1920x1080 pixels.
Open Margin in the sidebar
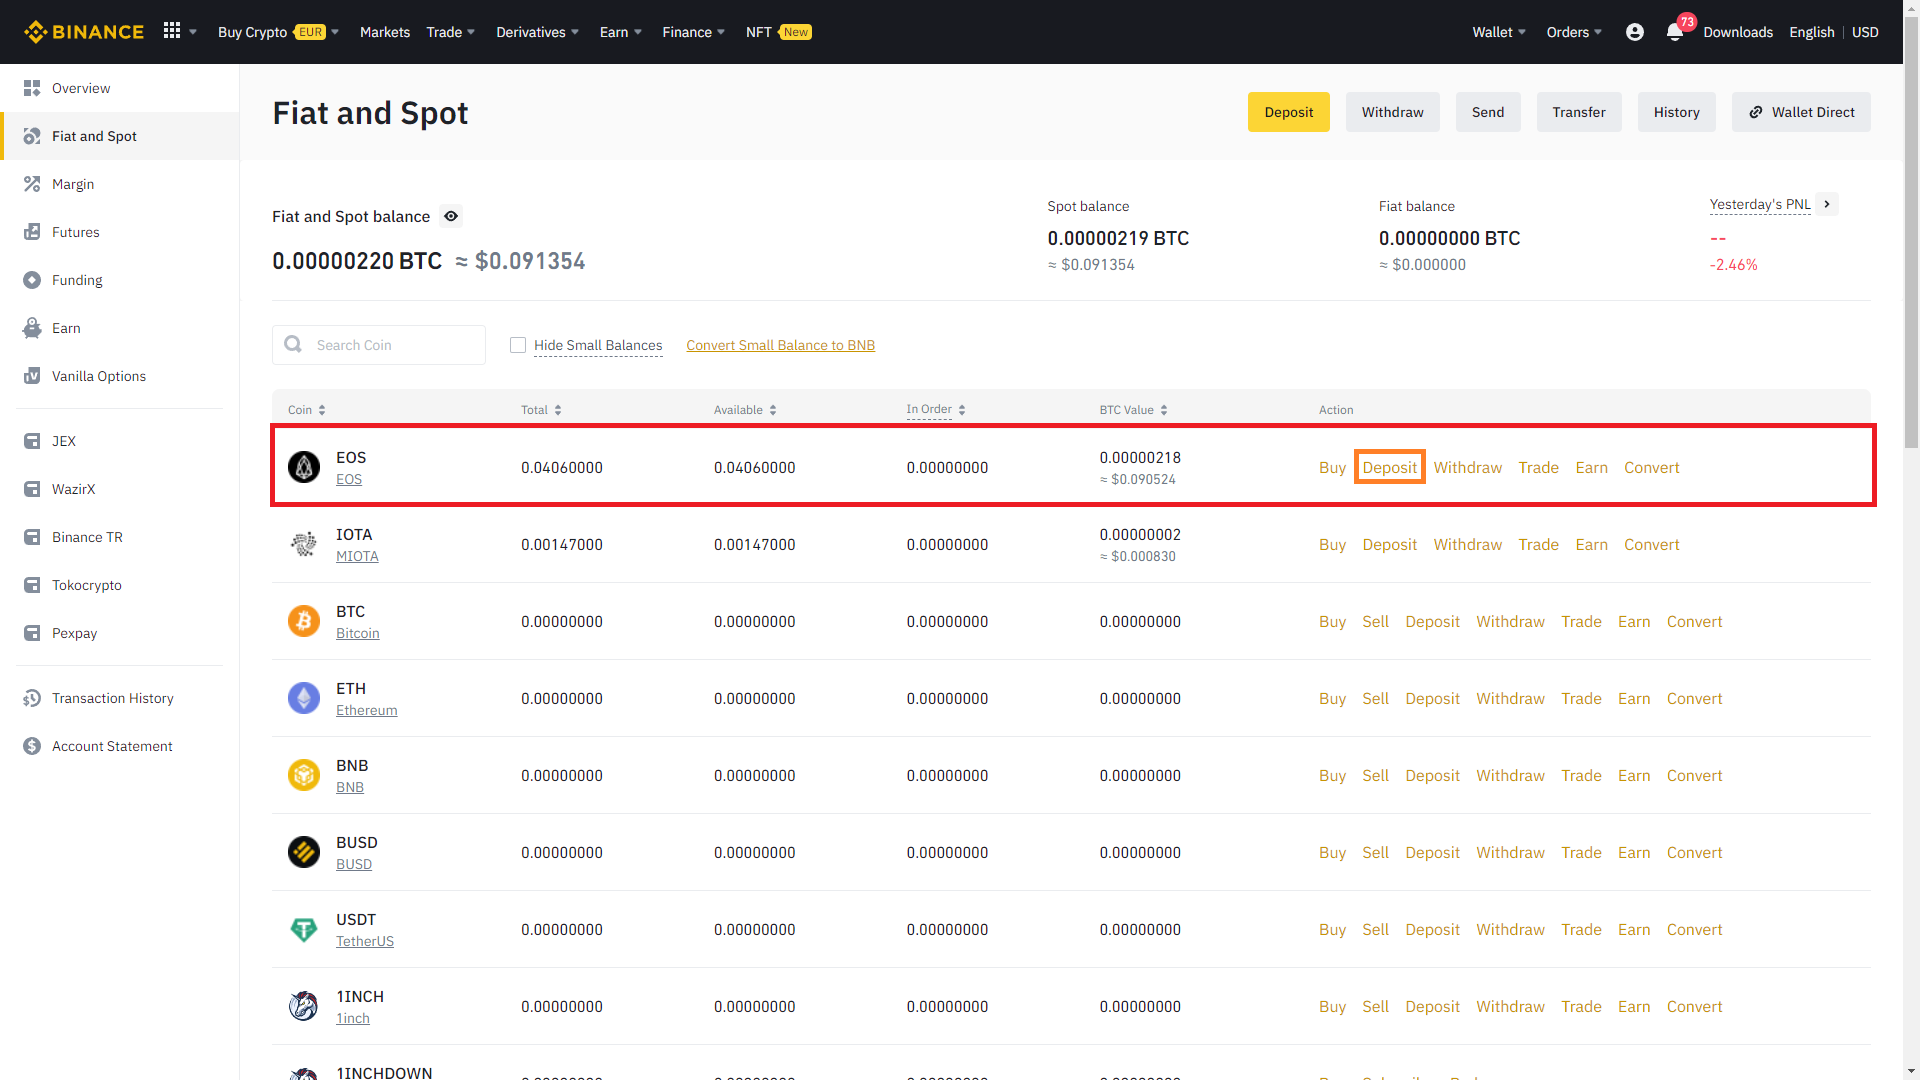point(73,184)
